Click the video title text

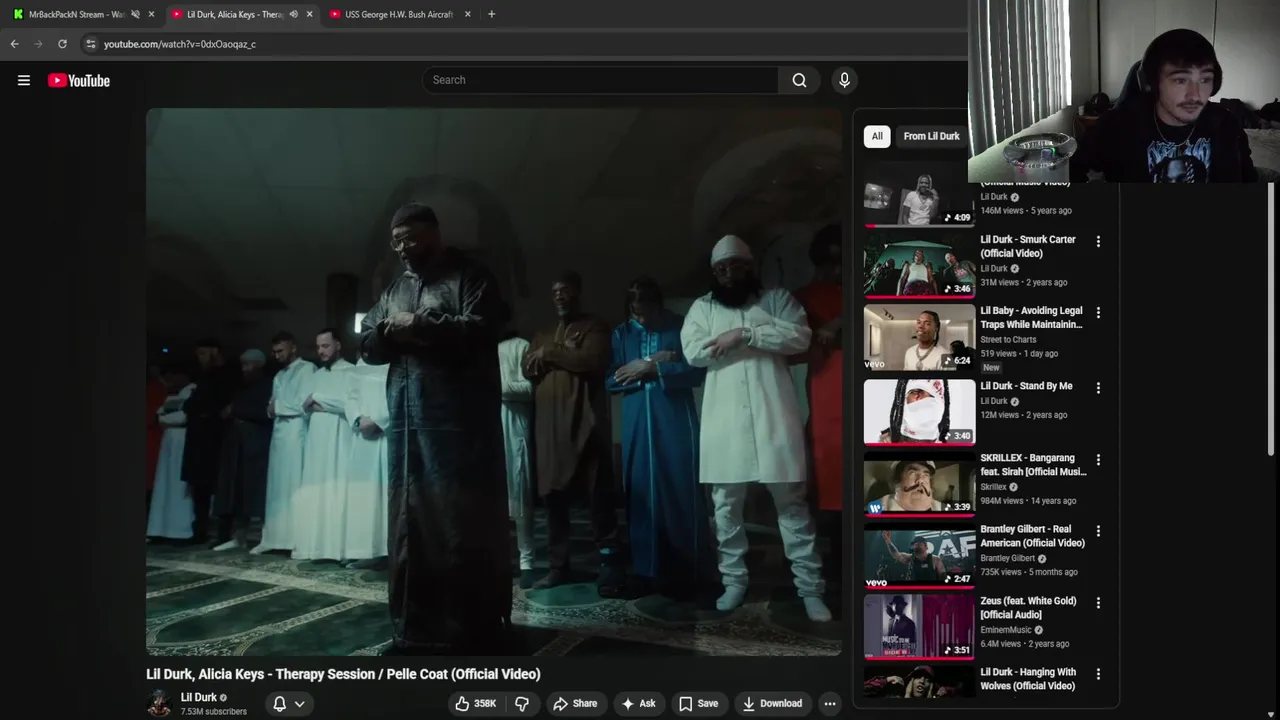343,674
